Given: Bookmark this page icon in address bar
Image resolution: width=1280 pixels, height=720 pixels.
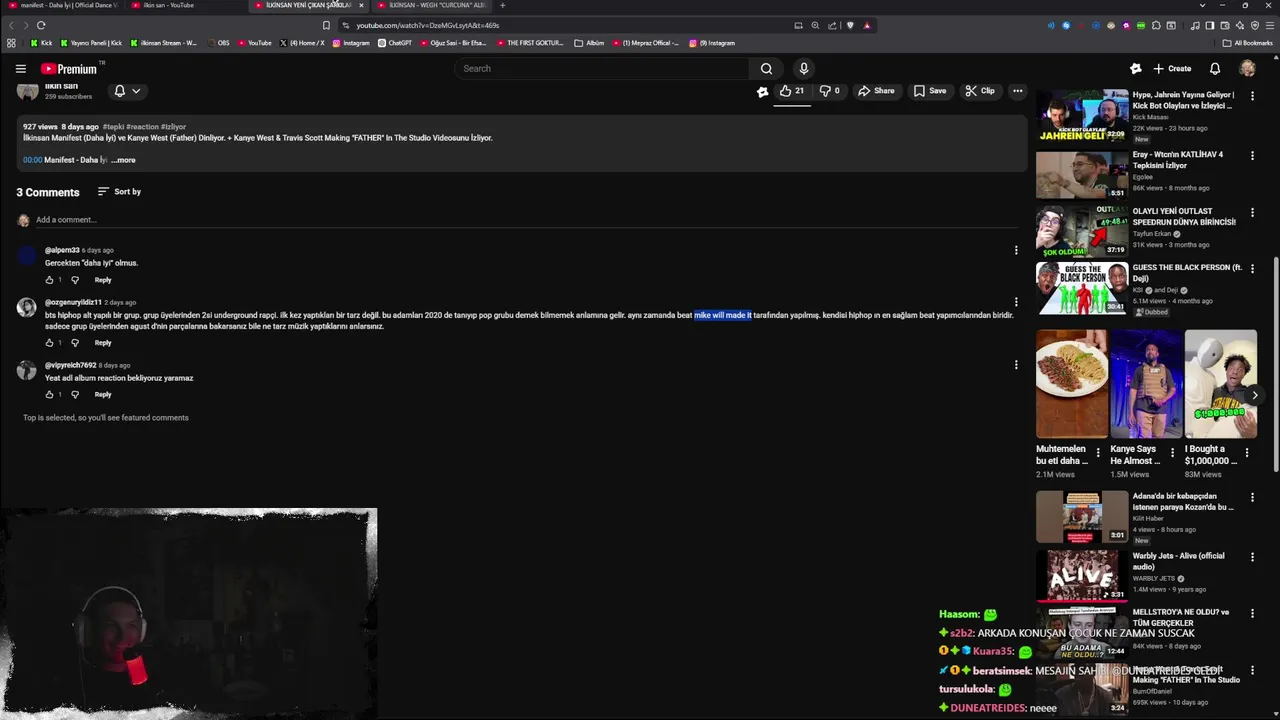Looking at the screenshot, I should 326,25.
